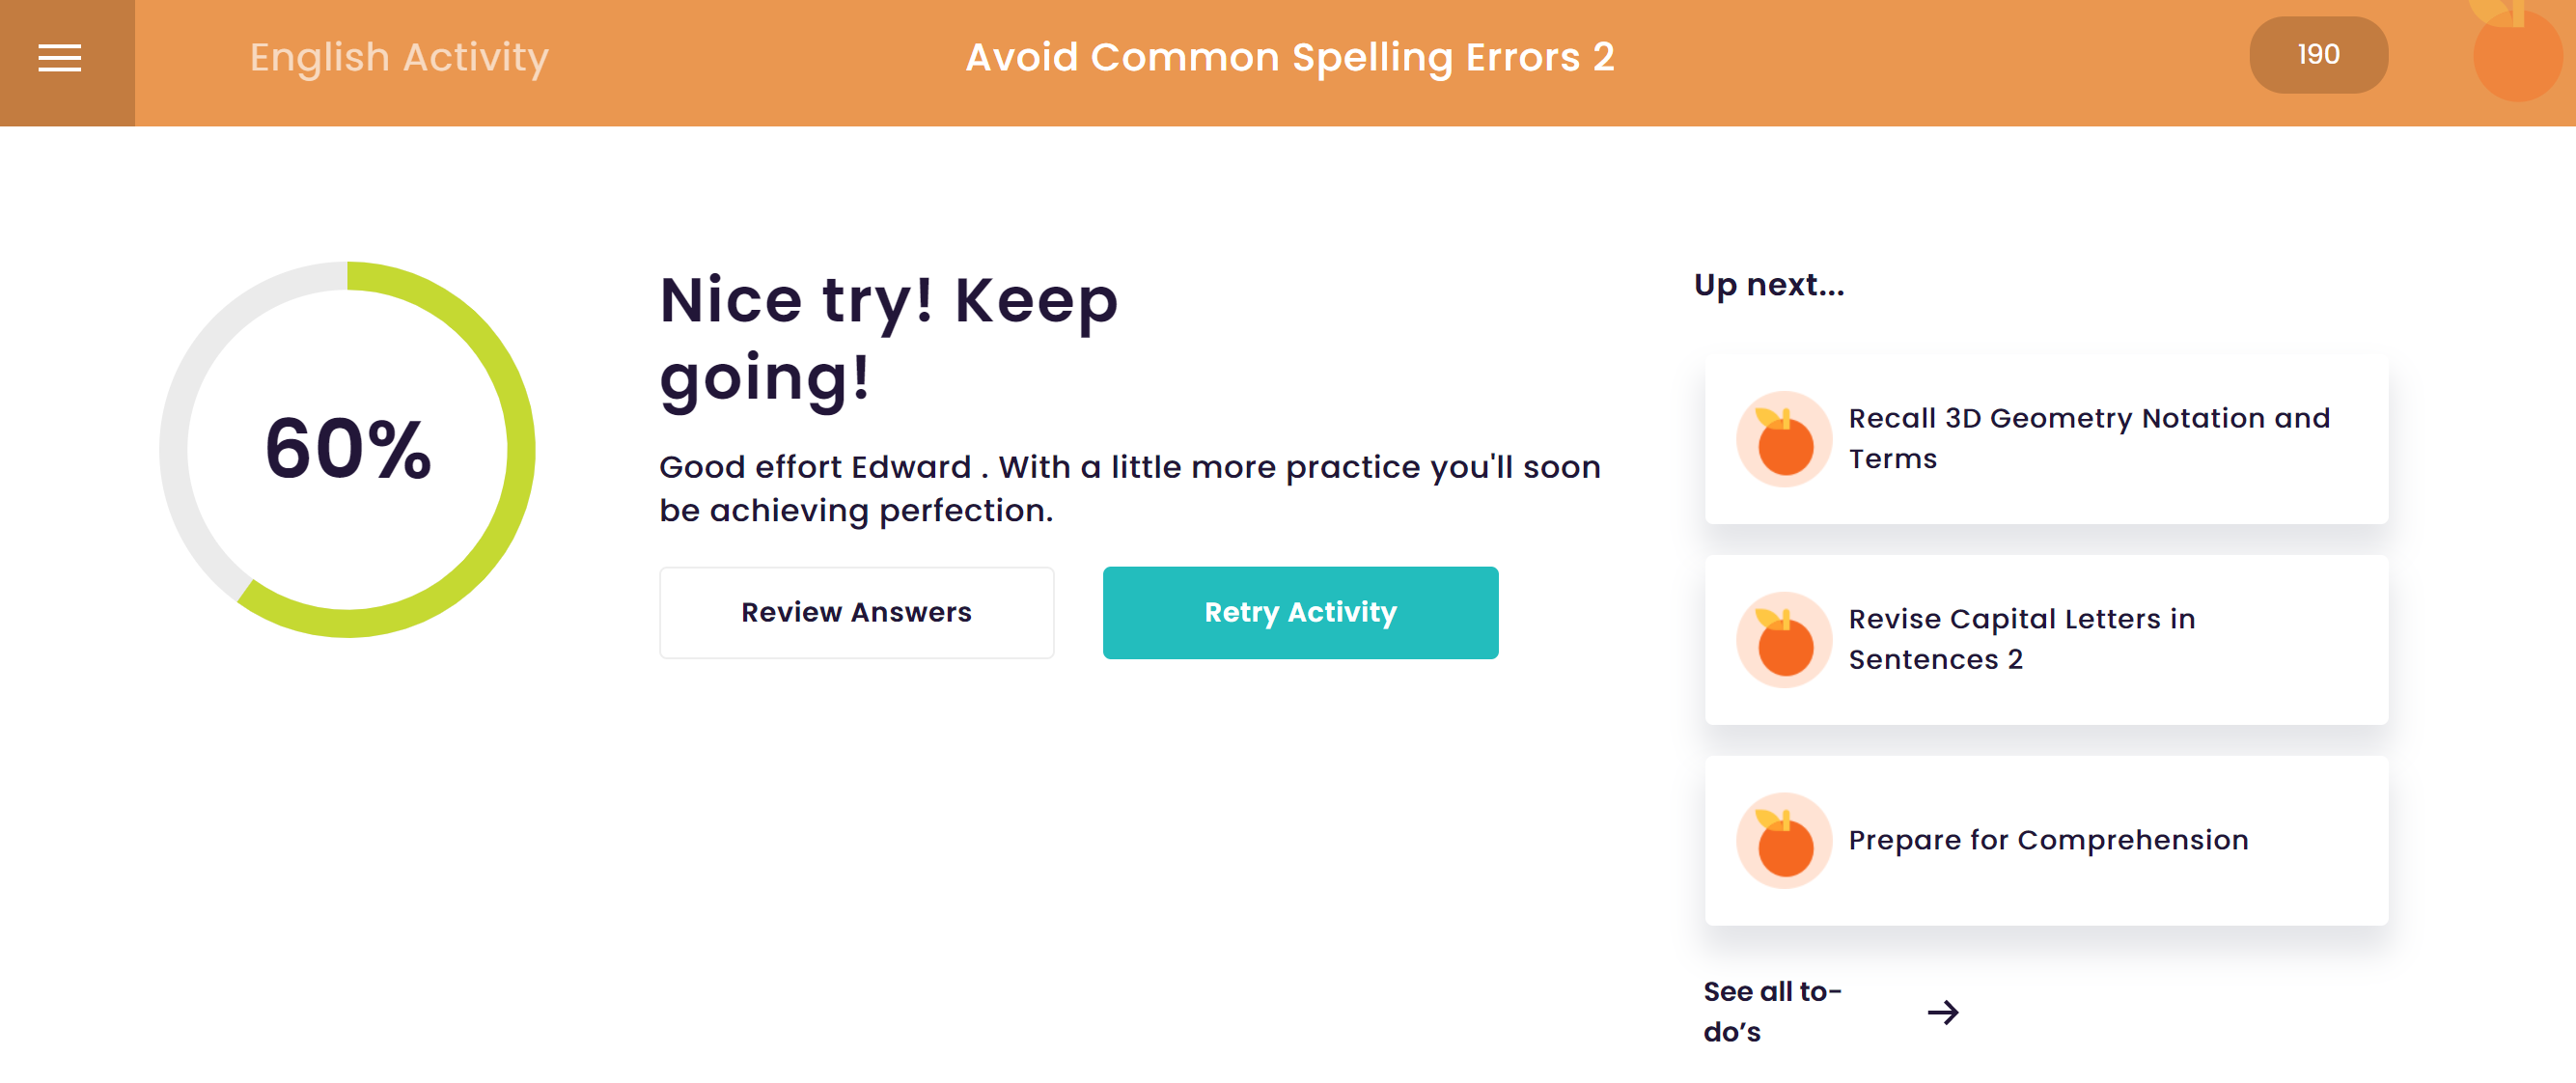Open Review Answers
This screenshot has height=1083, width=2576.
click(x=856, y=612)
